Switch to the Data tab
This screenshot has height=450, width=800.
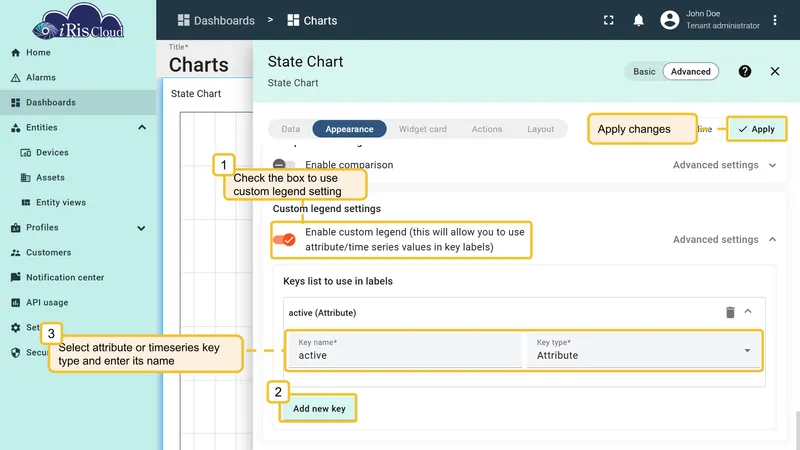click(291, 129)
